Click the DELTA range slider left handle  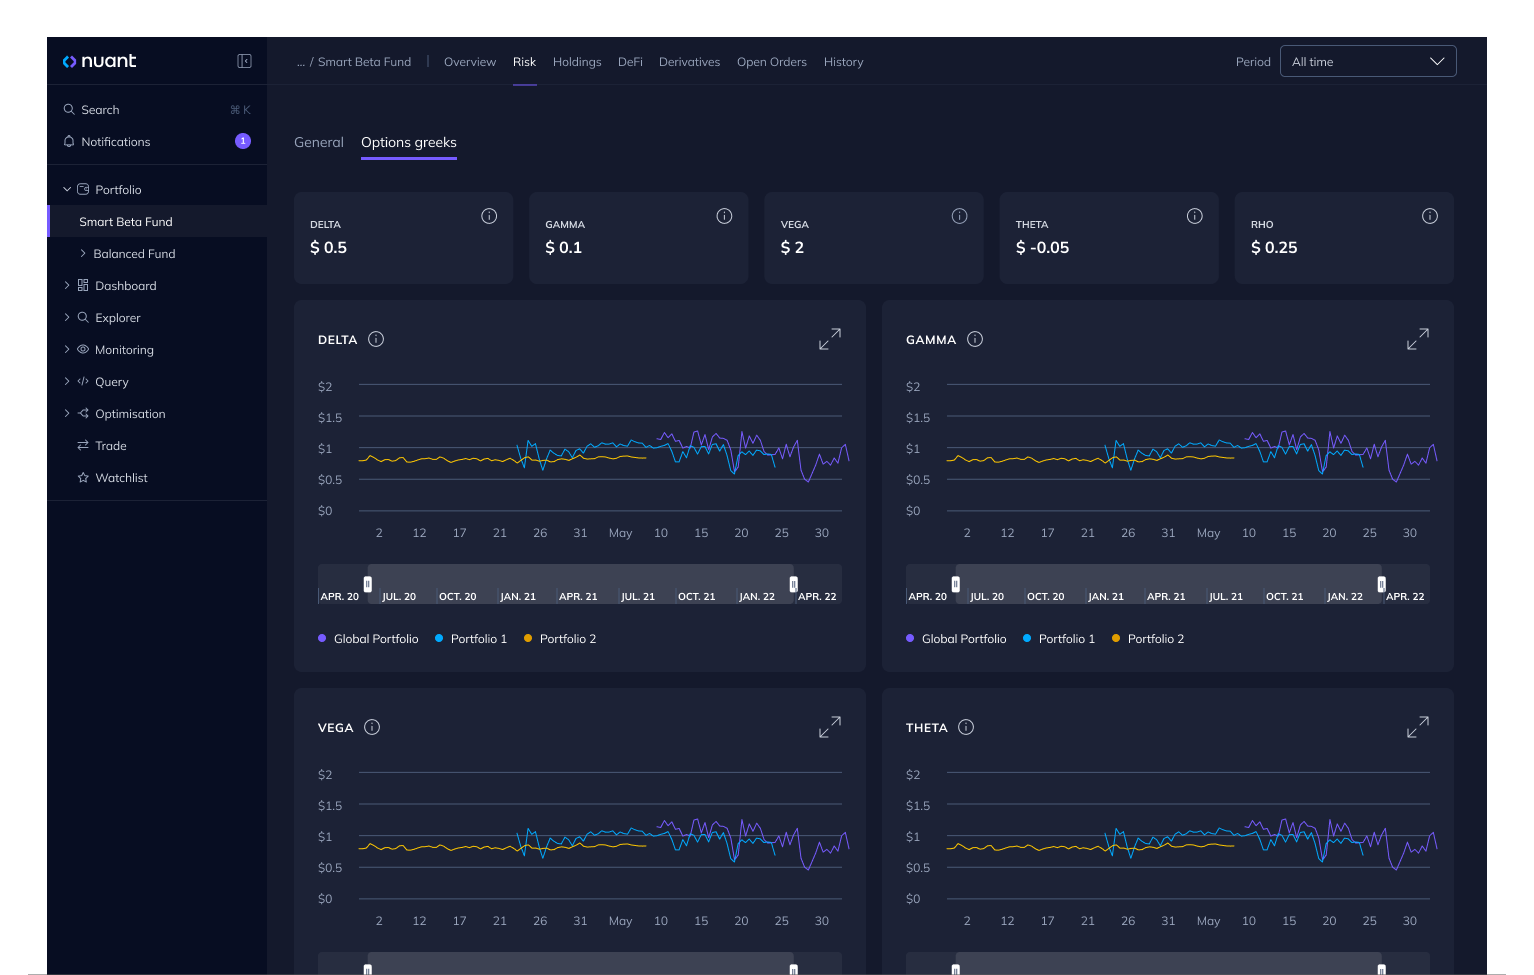[x=368, y=584]
